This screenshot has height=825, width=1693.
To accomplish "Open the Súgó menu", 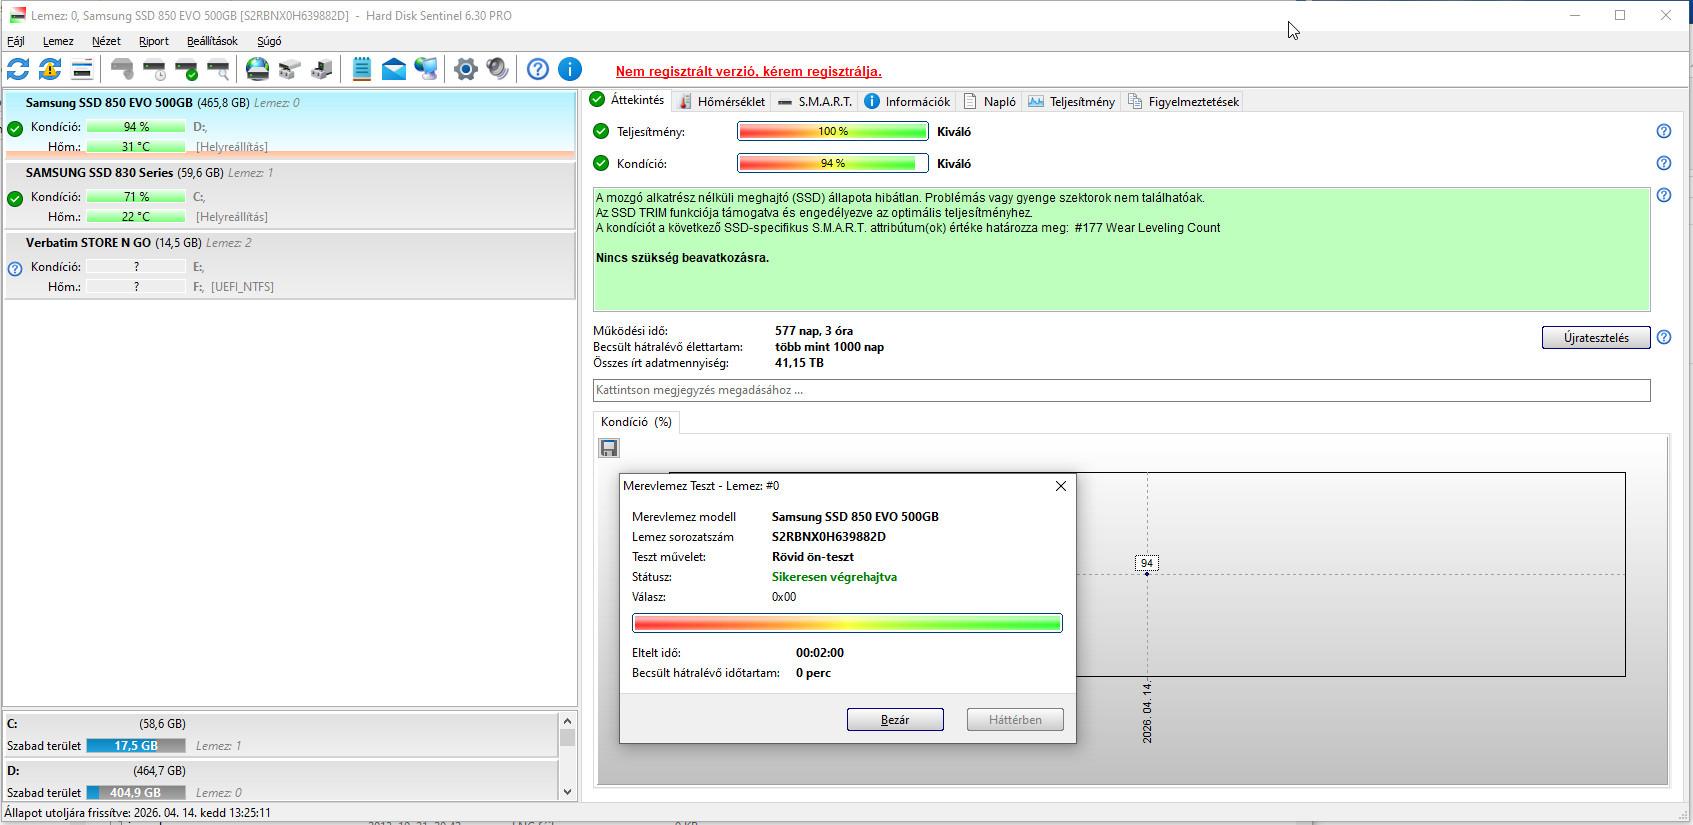I will point(269,41).
